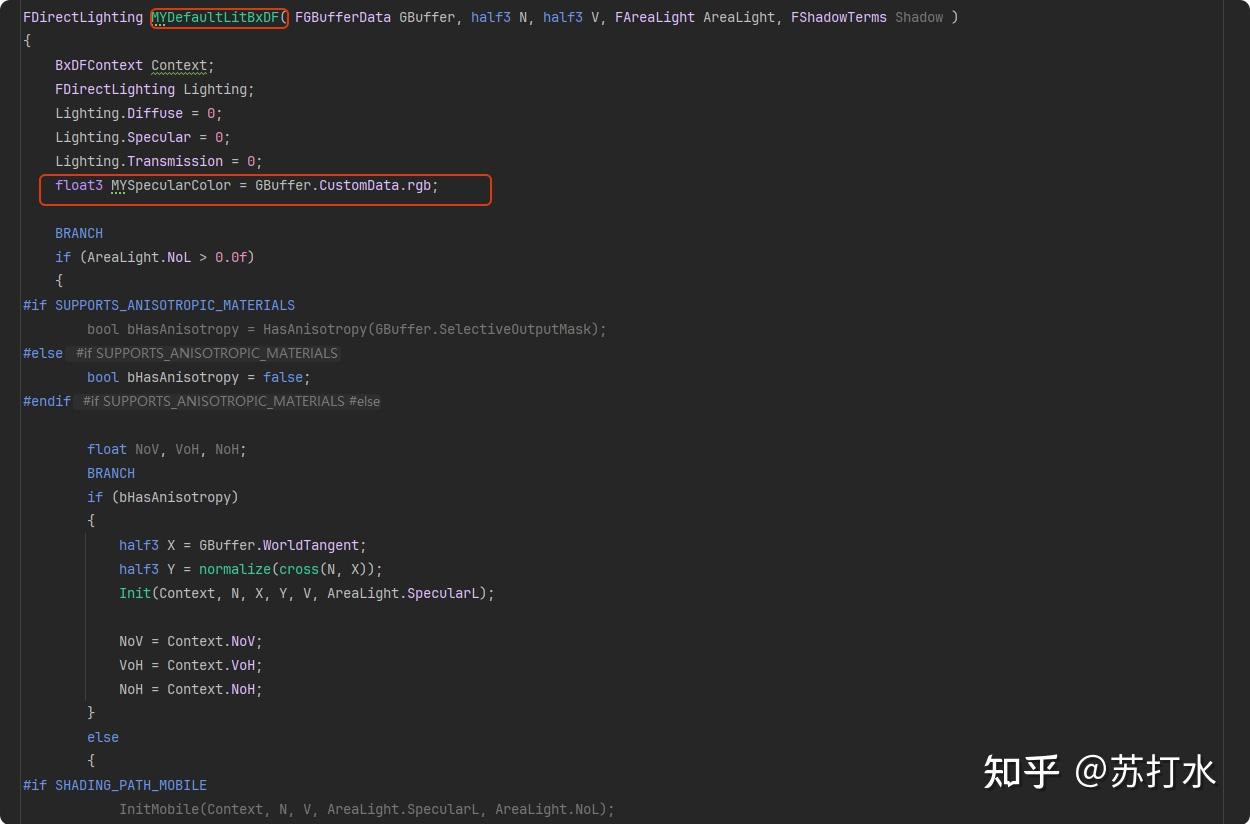The image size is (1250, 824).
Task: Click the Lighting.Transmission assignment line
Action: (x=159, y=161)
